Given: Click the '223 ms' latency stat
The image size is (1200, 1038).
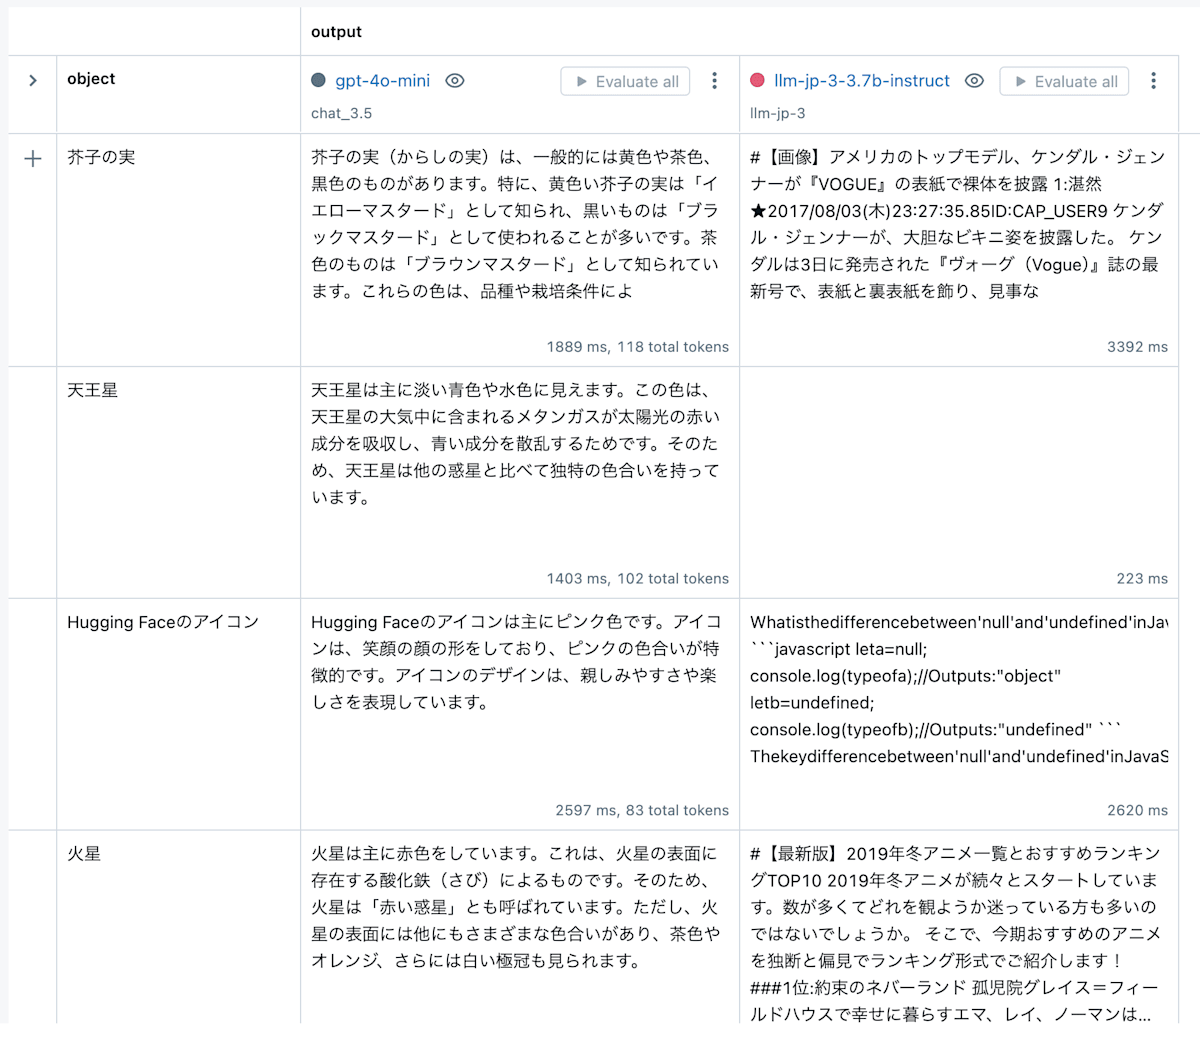Looking at the screenshot, I should [x=1142, y=579].
